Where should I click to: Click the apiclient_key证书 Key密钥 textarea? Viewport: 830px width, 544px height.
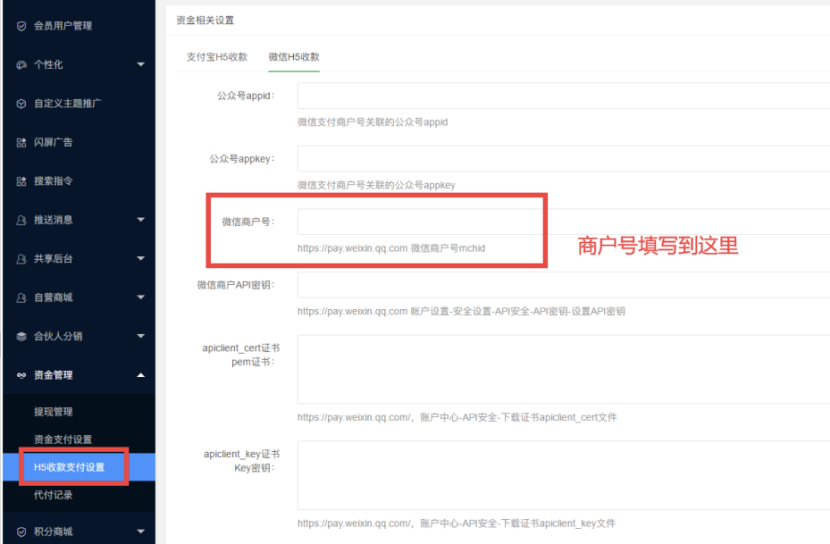click(x=564, y=475)
